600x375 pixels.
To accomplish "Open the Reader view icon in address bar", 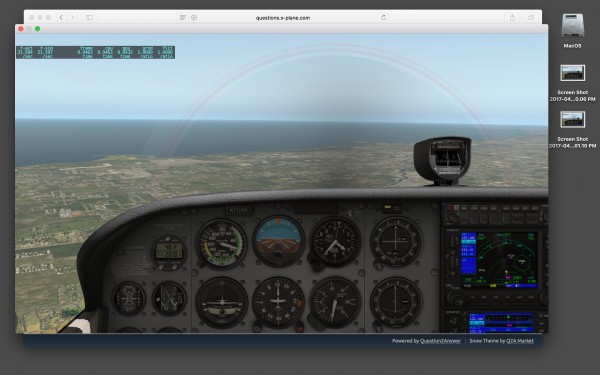I will tap(183, 18).
